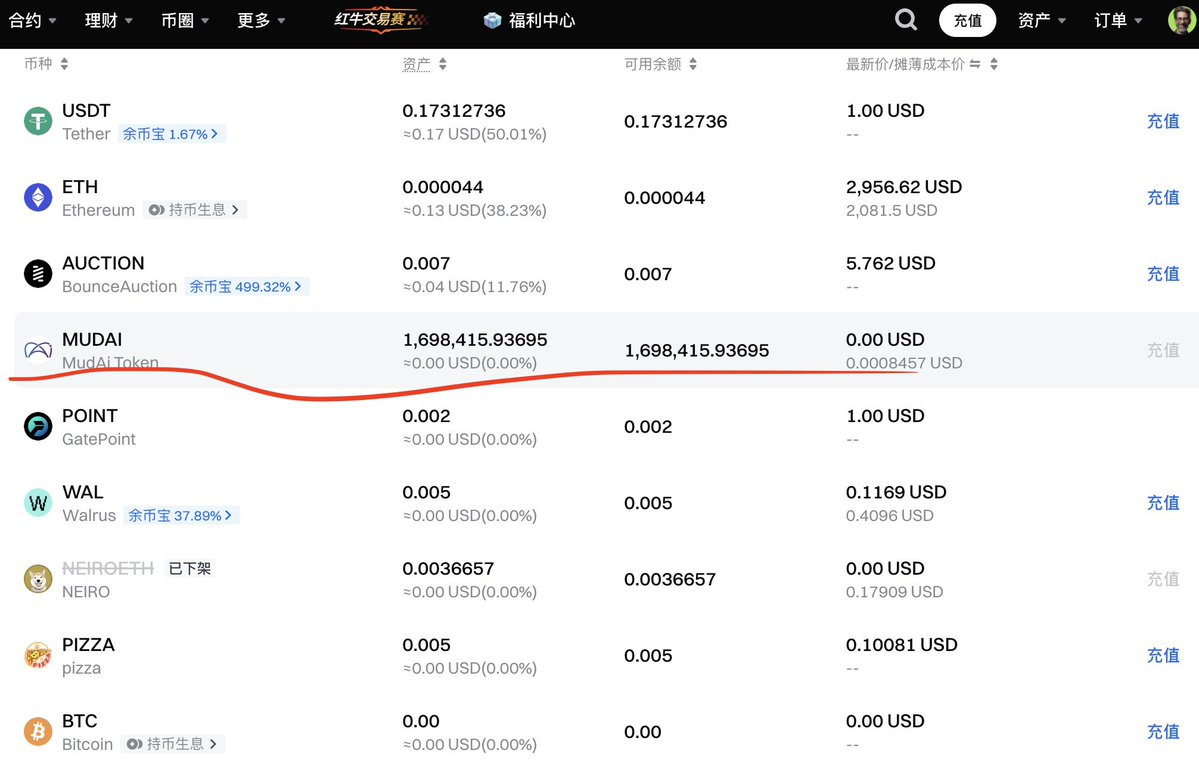1199x775 pixels.
Task: Click the Bitcoin coin icon
Action: click(38, 732)
